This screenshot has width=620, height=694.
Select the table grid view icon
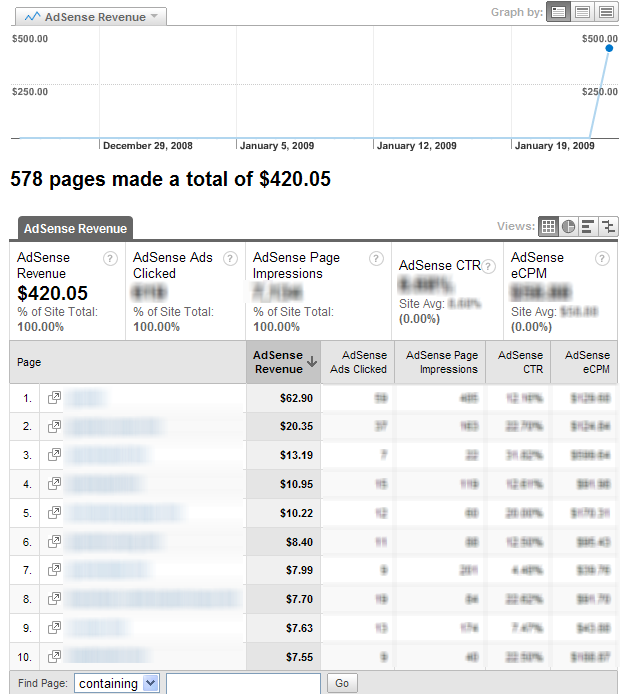[x=548, y=227]
